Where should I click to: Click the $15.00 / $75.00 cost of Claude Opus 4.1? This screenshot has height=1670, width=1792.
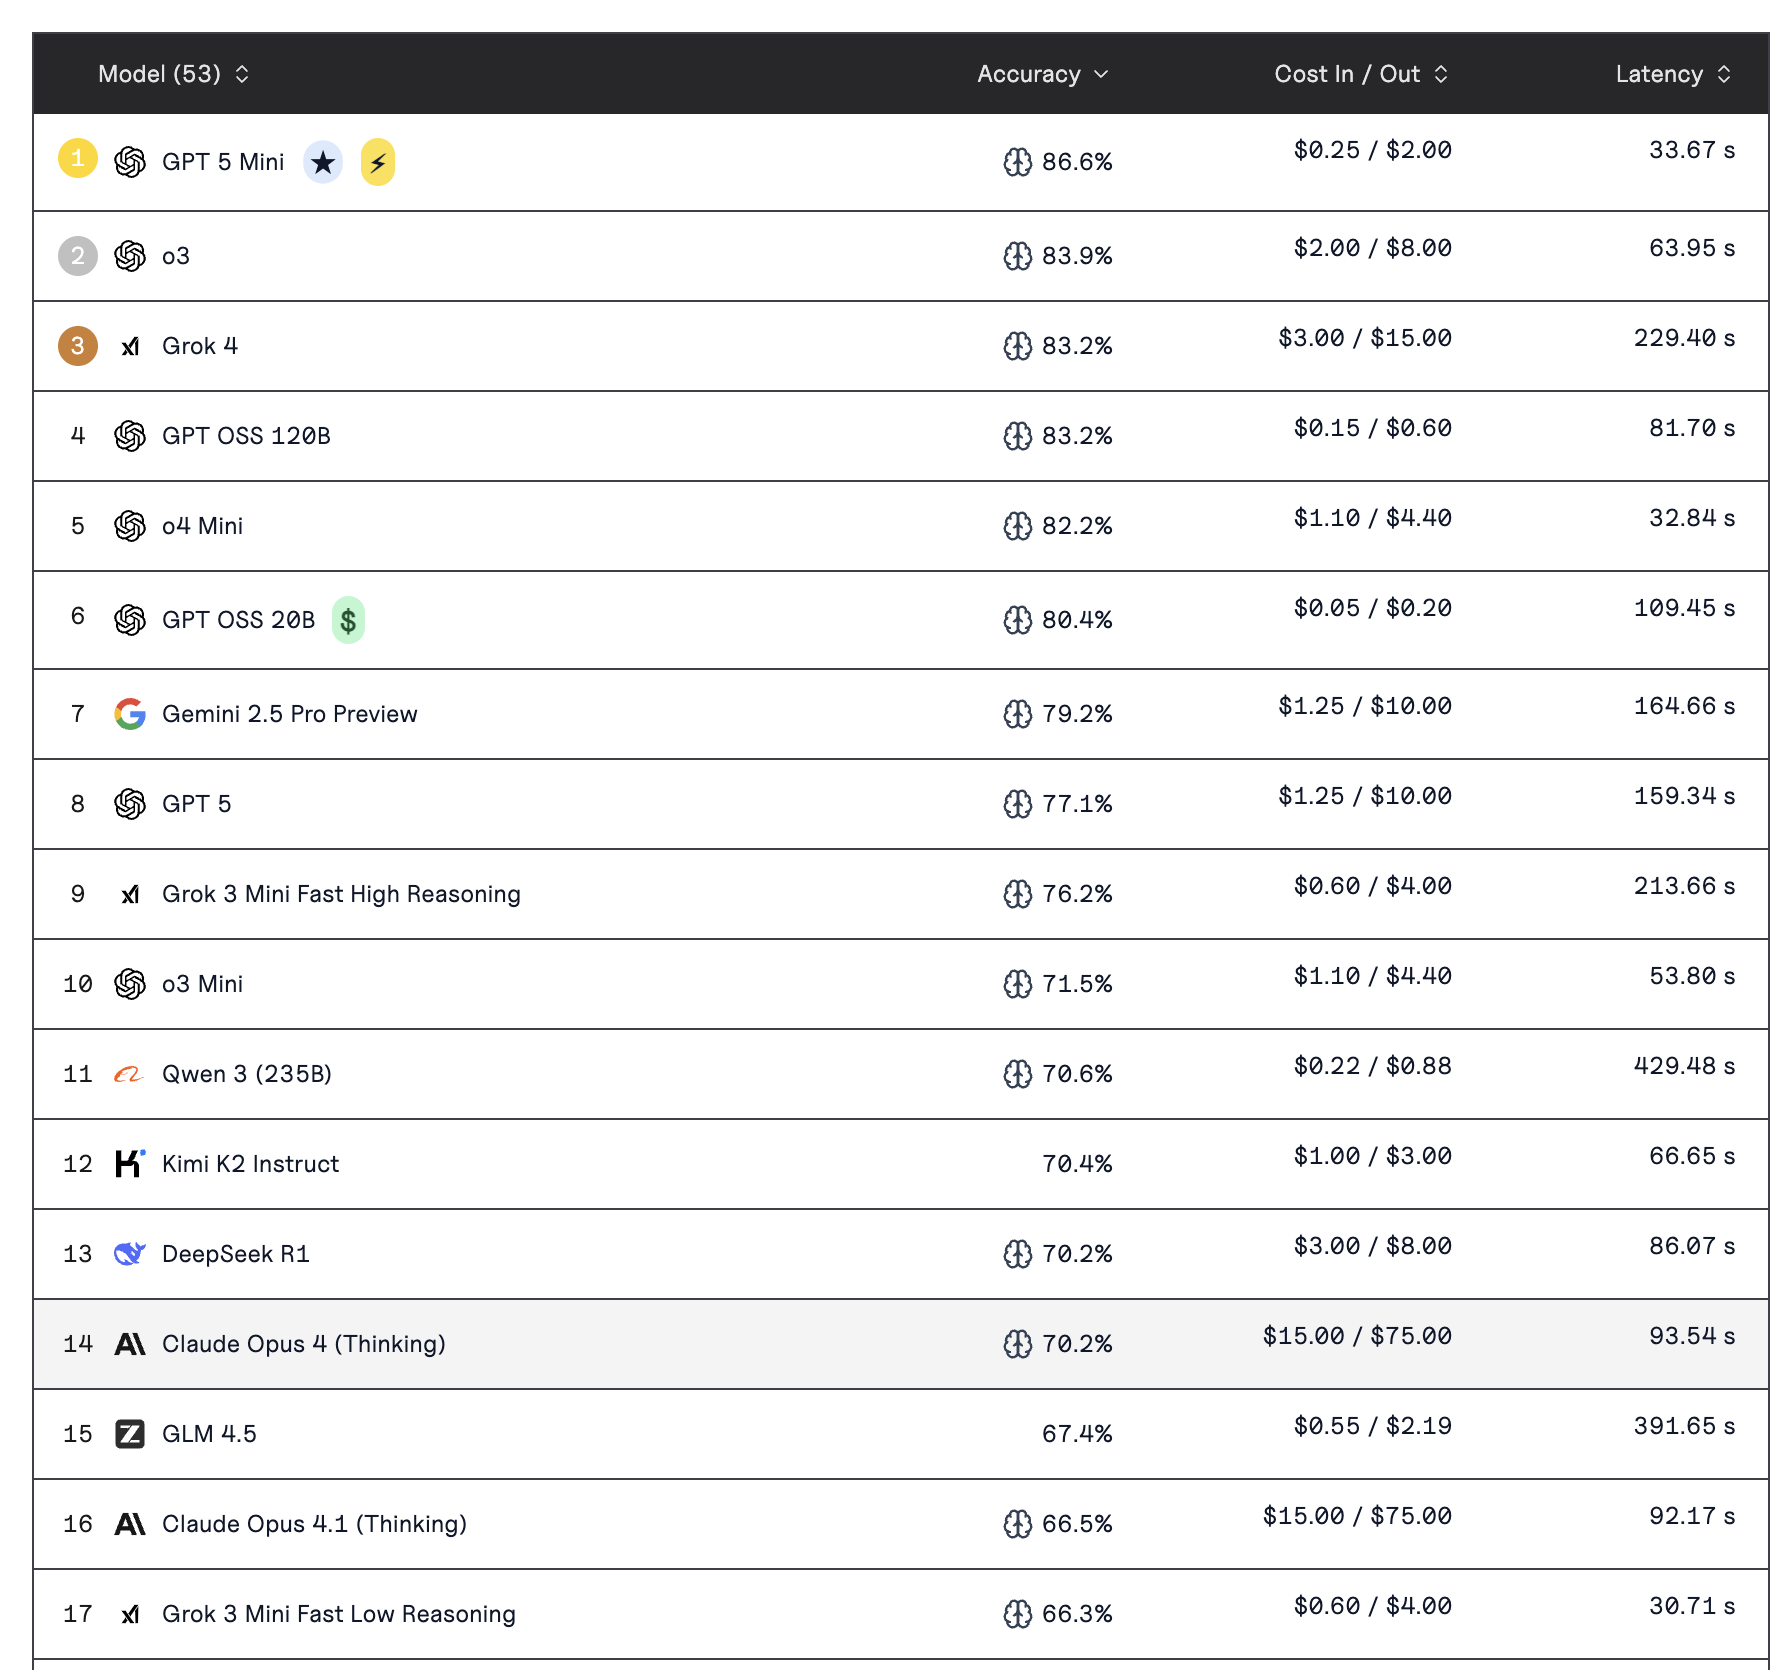pyautogui.click(x=1357, y=1516)
